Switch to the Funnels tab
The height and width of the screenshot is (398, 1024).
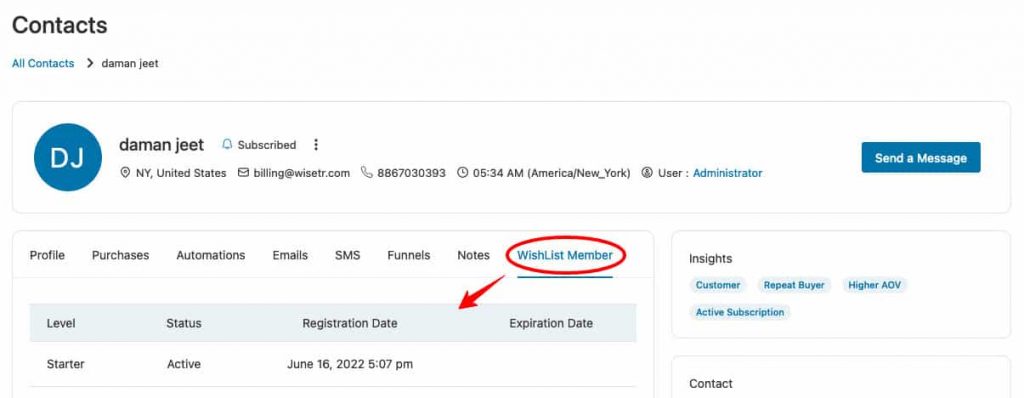click(x=409, y=256)
